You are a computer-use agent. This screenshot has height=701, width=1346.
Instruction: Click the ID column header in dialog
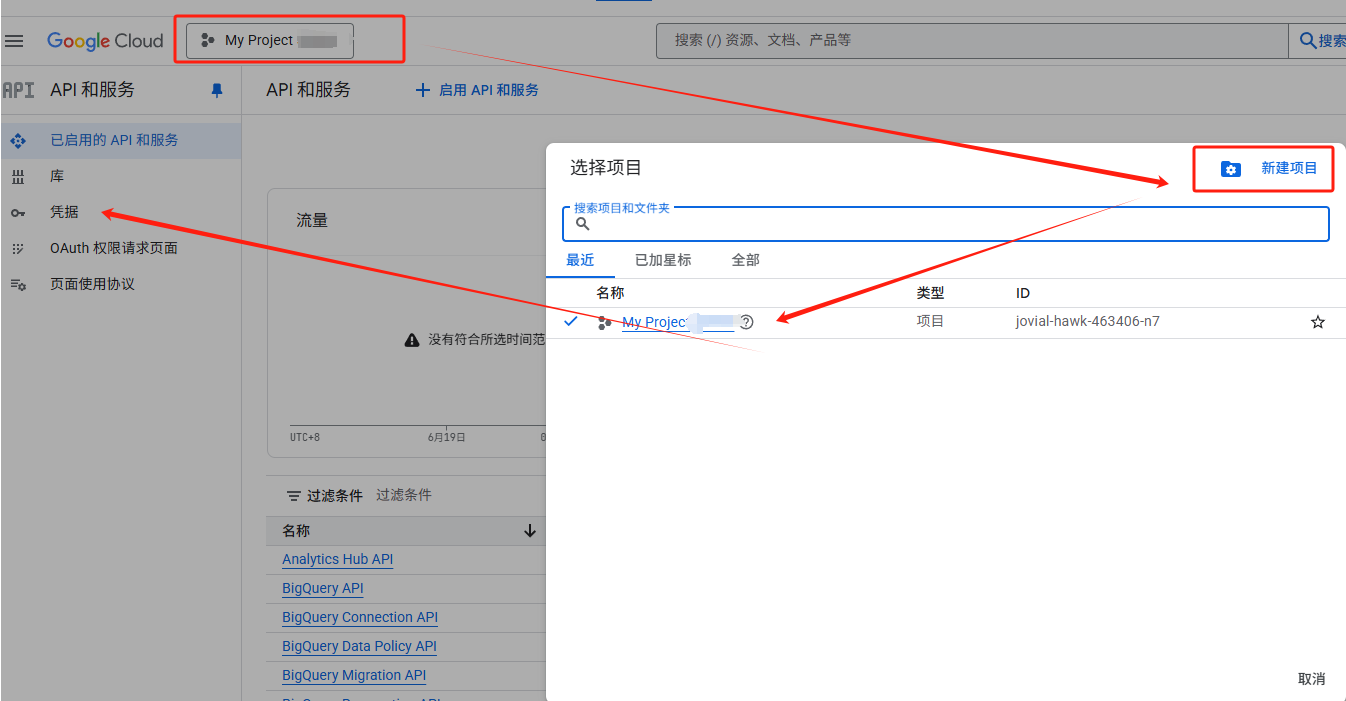(x=1023, y=293)
